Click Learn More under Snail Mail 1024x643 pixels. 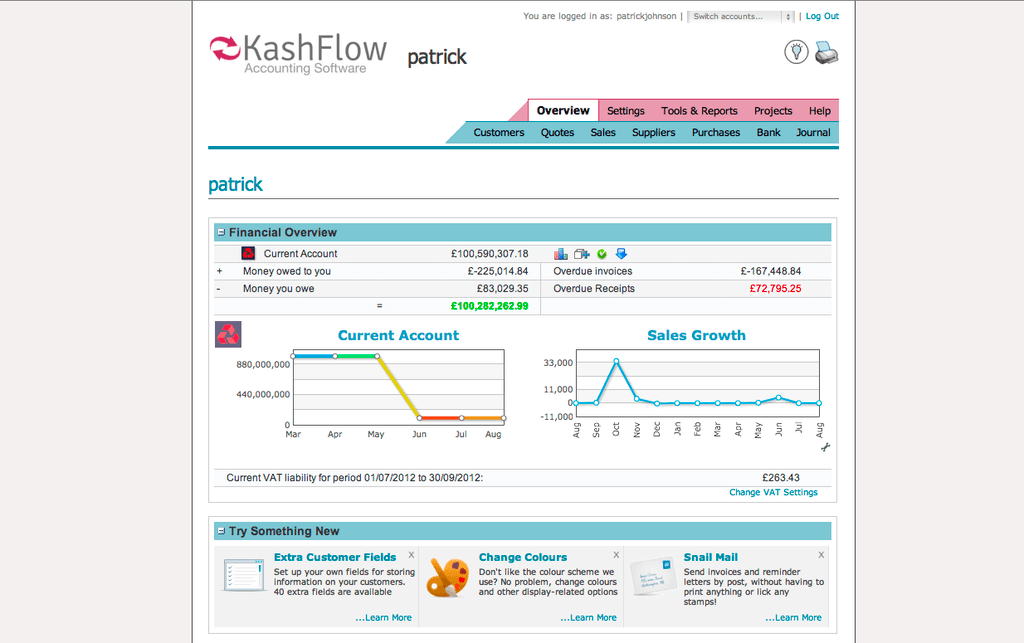coord(794,618)
